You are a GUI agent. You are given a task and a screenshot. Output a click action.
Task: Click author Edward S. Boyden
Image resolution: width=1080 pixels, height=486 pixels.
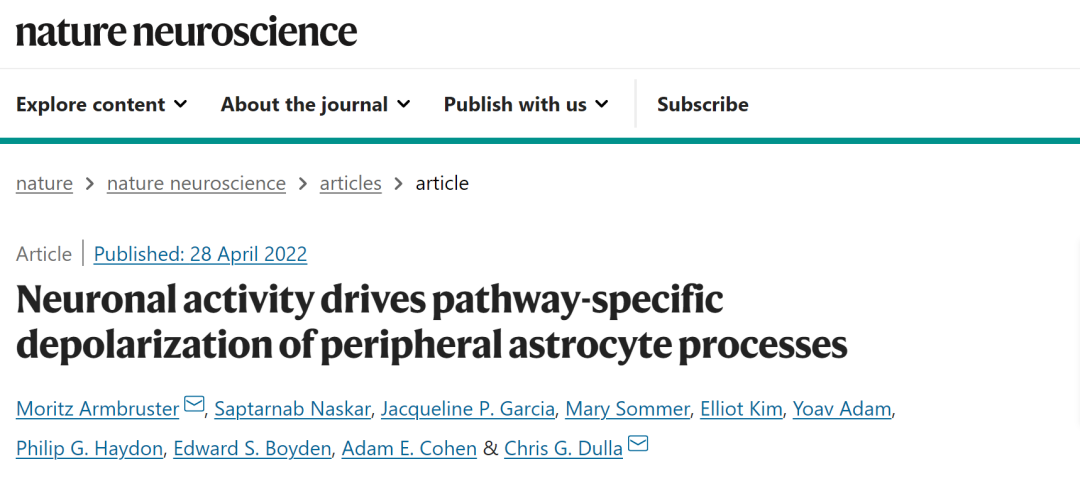pyautogui.click(x=252, y=449)
